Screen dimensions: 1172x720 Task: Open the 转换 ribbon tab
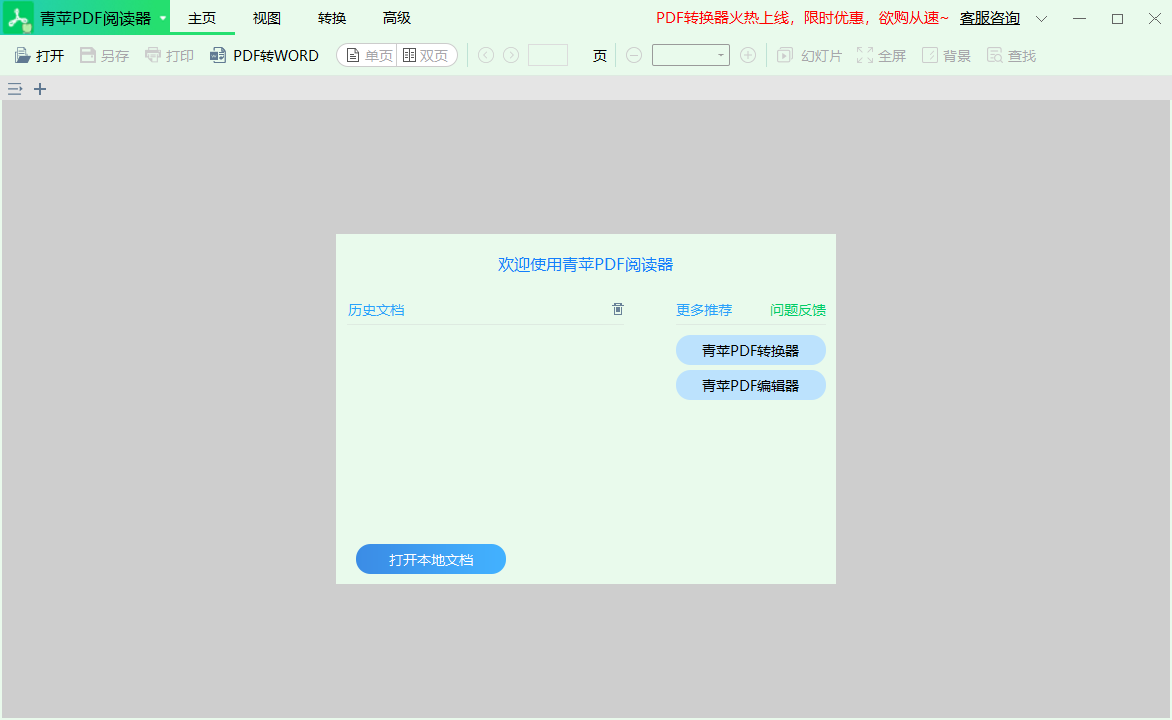tap(331, 17)
